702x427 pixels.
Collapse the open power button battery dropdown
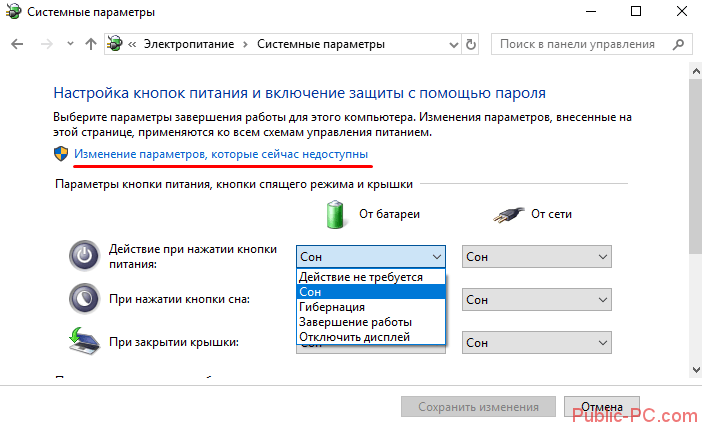point(371,256)
